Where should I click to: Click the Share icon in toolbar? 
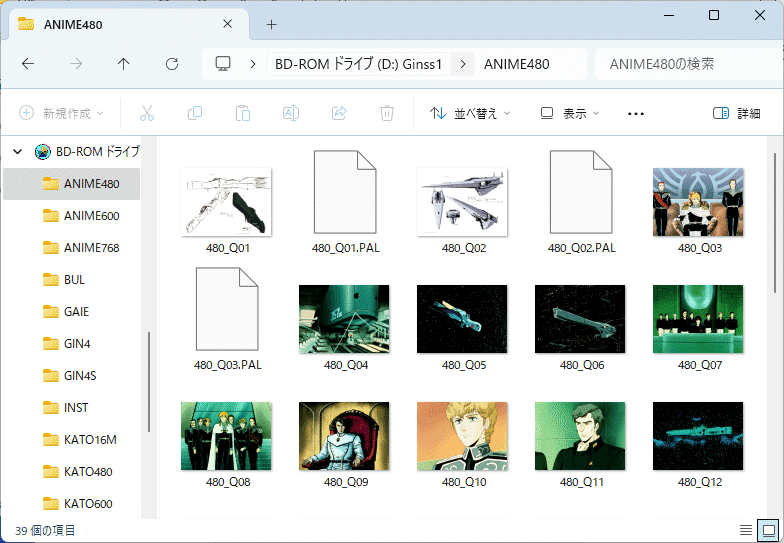tap(339, 114)
